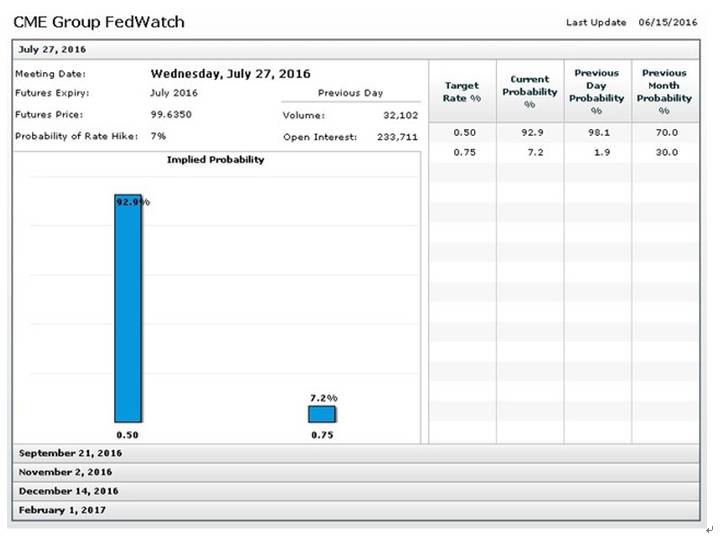Click the 92.9% label on the tall bar
The width and height of the screenshot is (721, 543).
(x=133, y=202)
